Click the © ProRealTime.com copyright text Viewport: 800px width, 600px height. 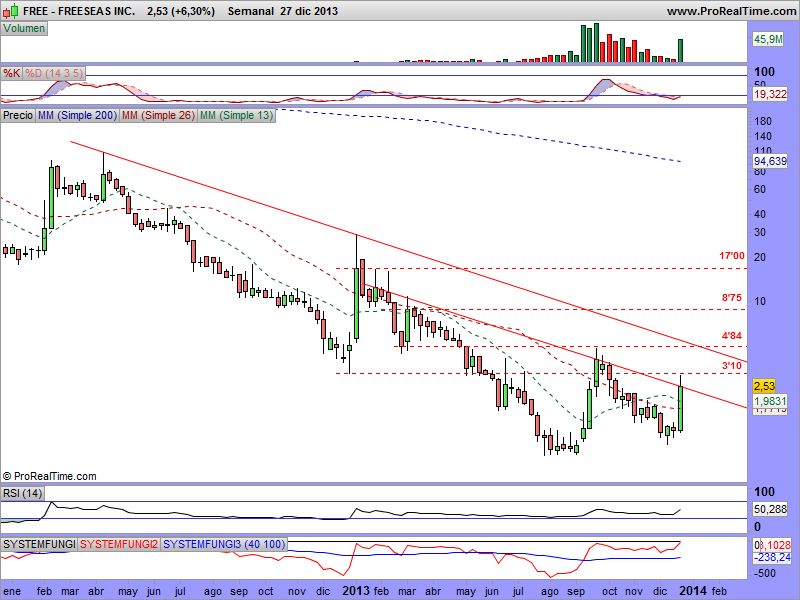(49, 476)
